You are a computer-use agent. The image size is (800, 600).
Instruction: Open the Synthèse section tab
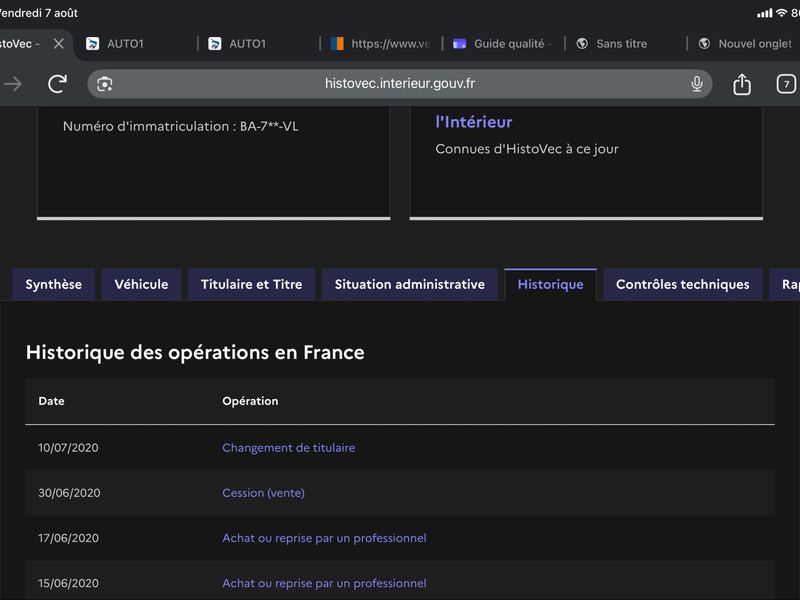54,284
